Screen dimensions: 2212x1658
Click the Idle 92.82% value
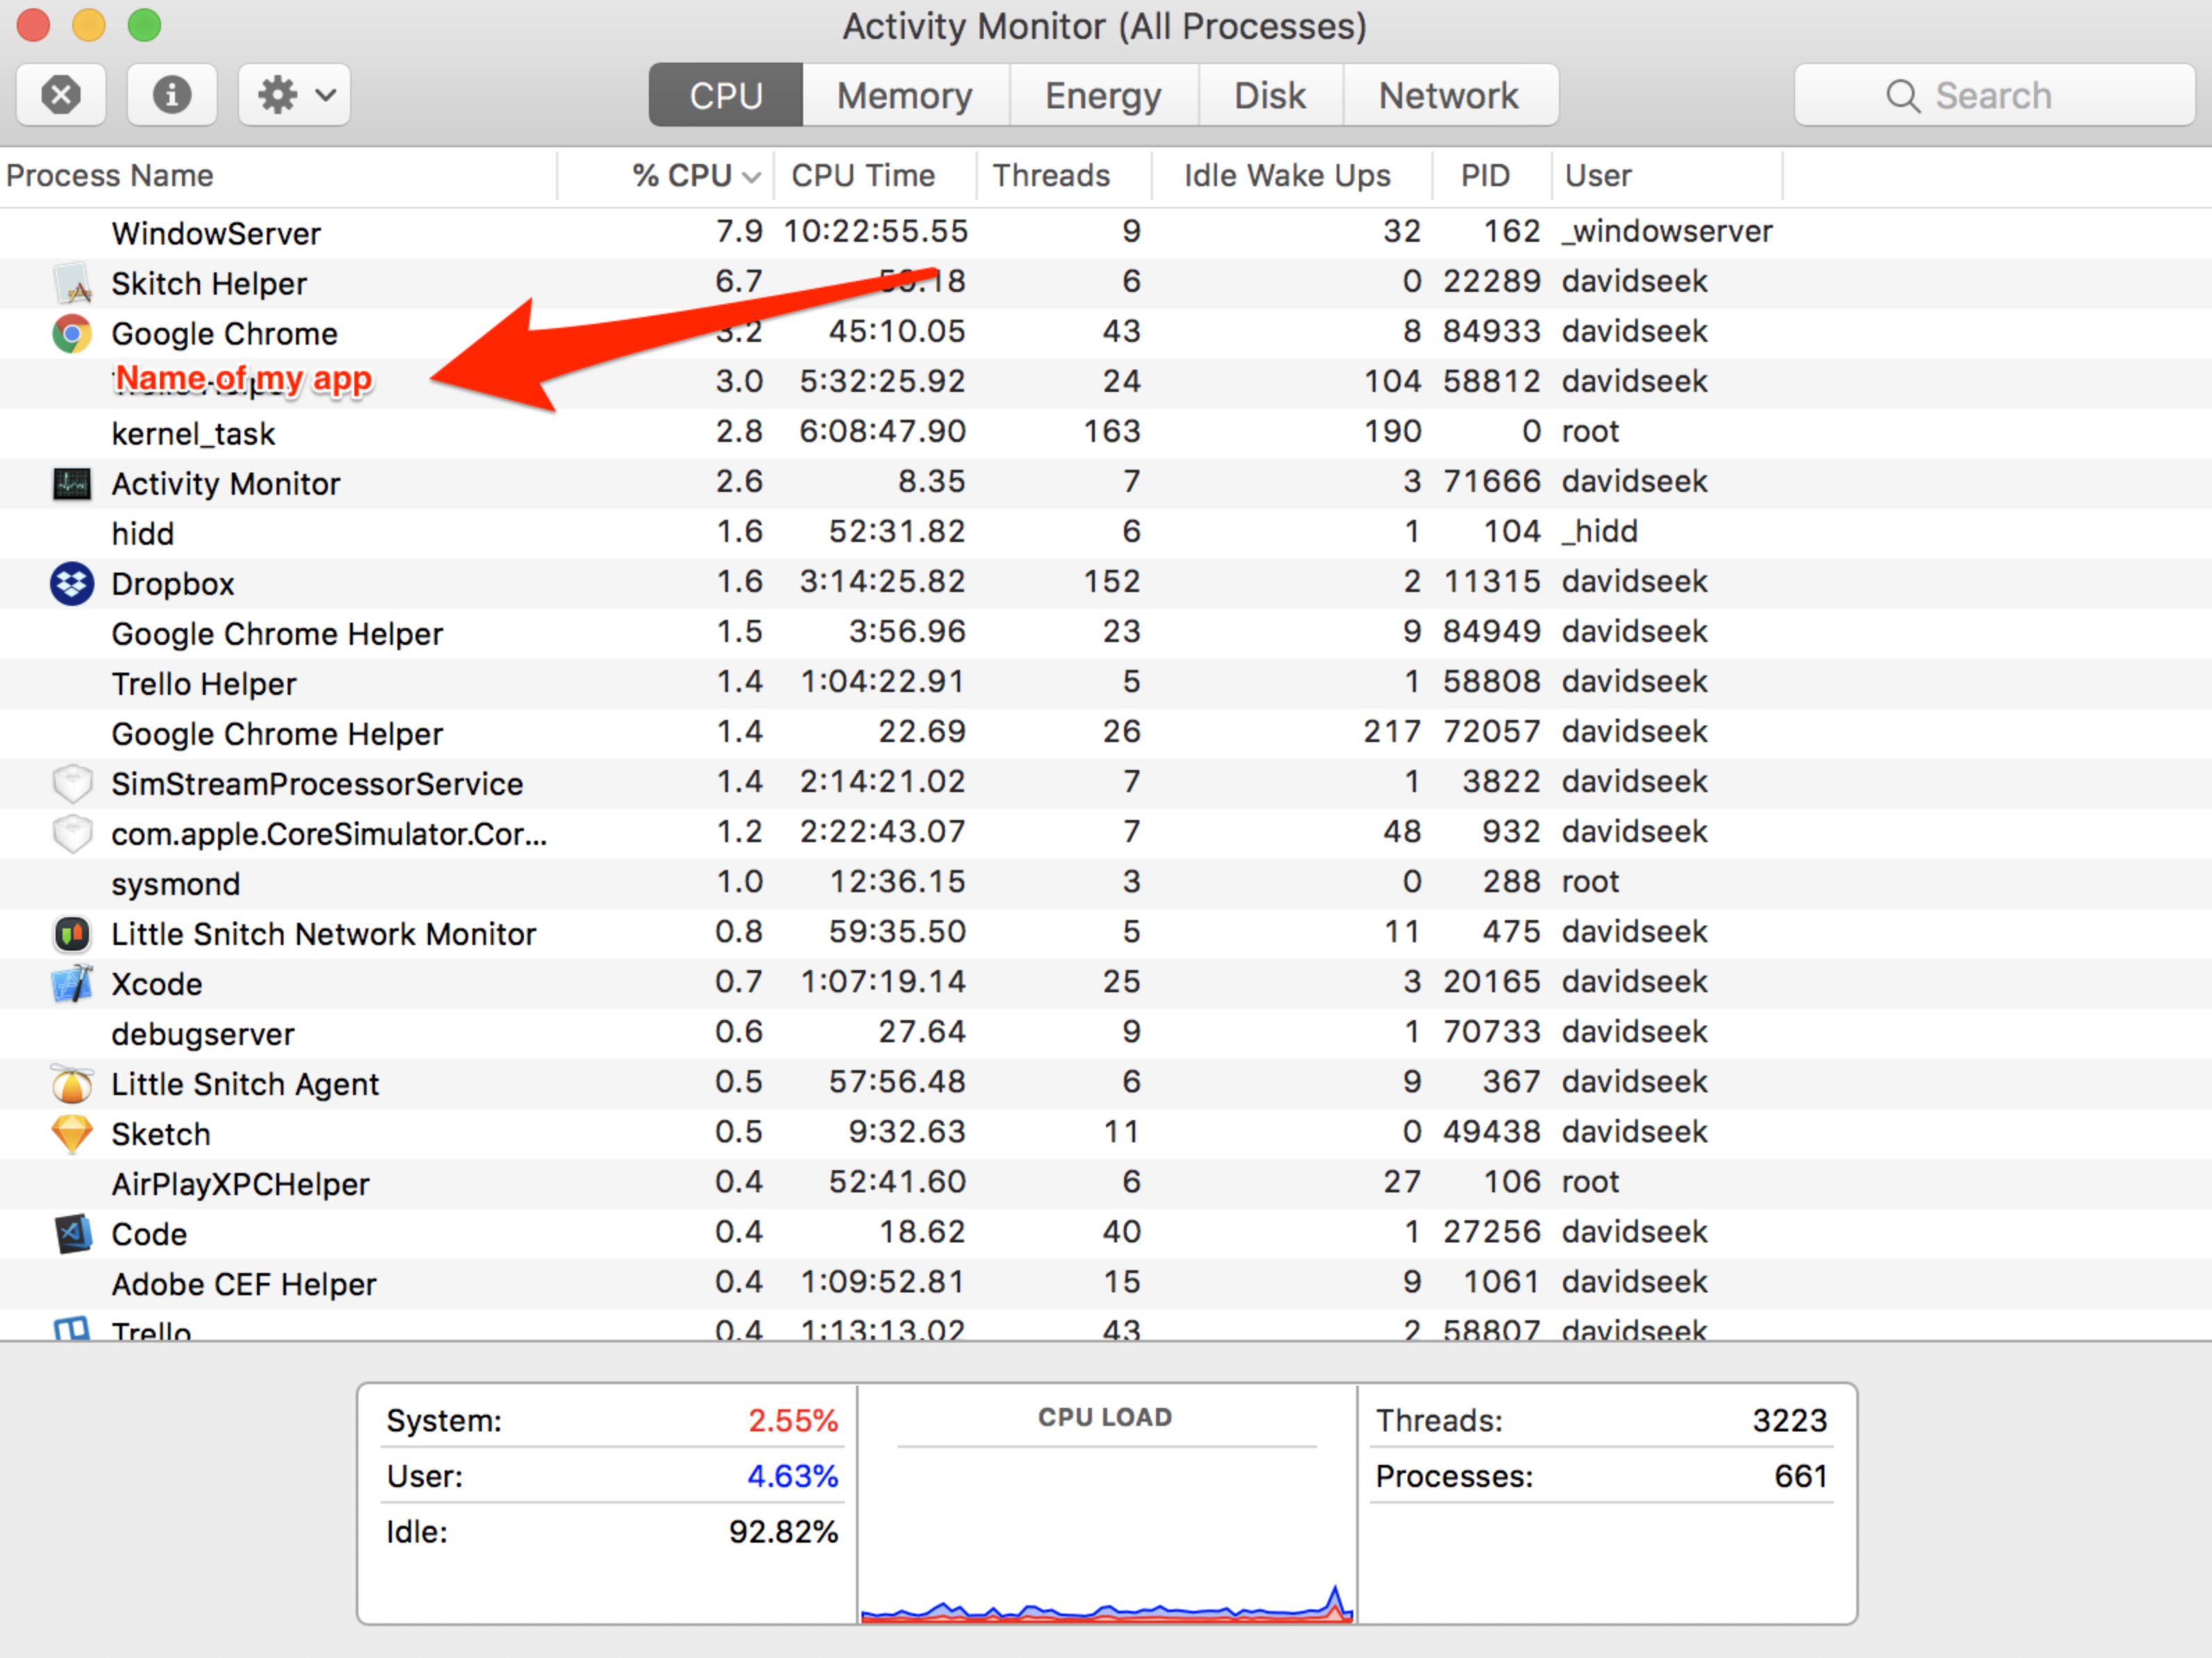coord(783,1532)
